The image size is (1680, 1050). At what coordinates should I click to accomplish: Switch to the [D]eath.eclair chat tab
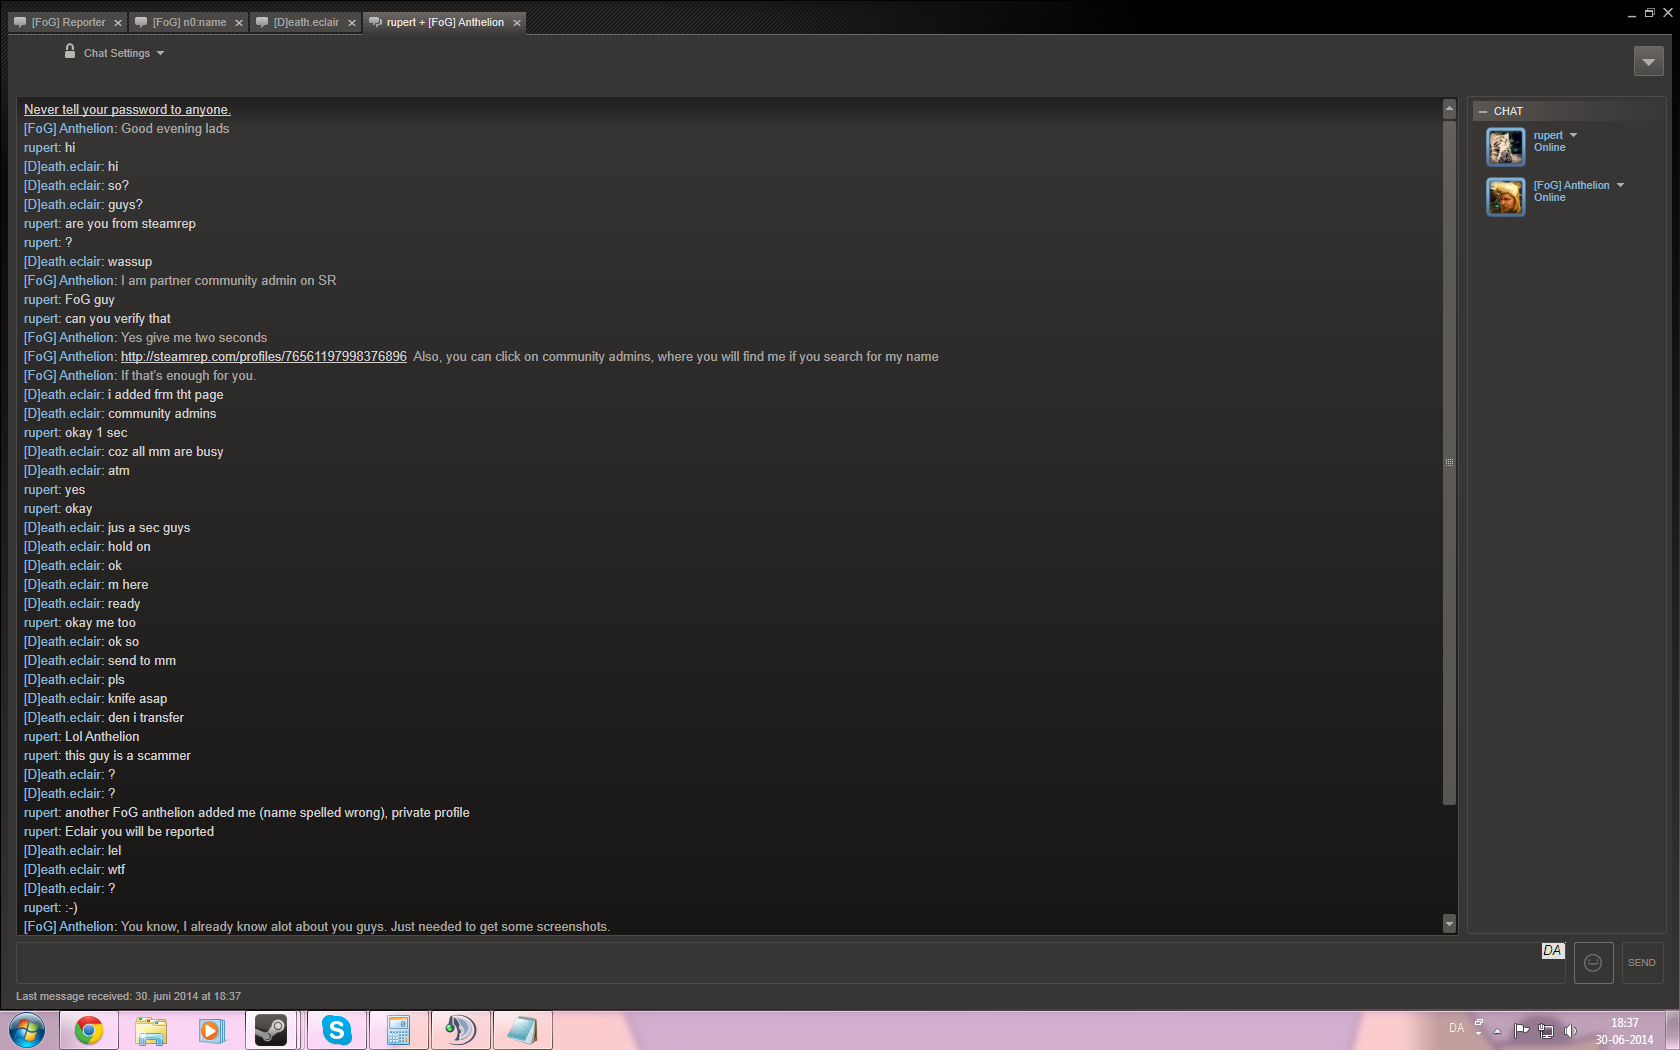[x=306, y=22]
